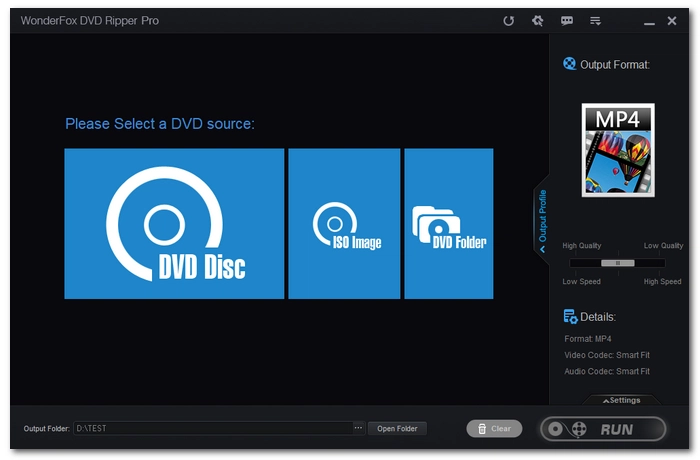
Task: Close the WonderFox DVD Ripper Pro window
Action: [x=677, y=20]
